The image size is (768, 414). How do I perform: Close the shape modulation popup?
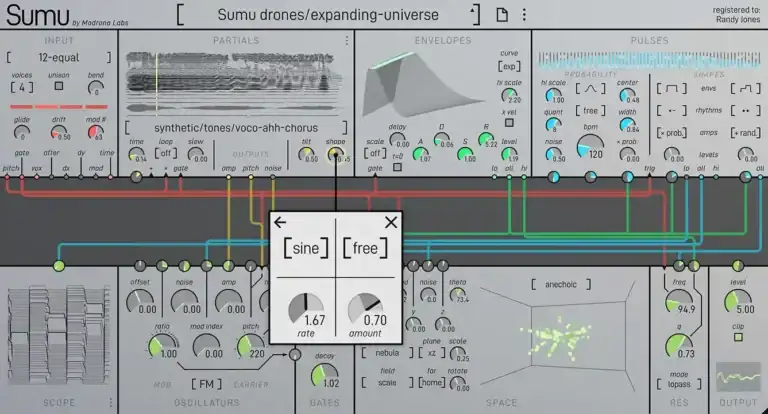click(391, 222)
